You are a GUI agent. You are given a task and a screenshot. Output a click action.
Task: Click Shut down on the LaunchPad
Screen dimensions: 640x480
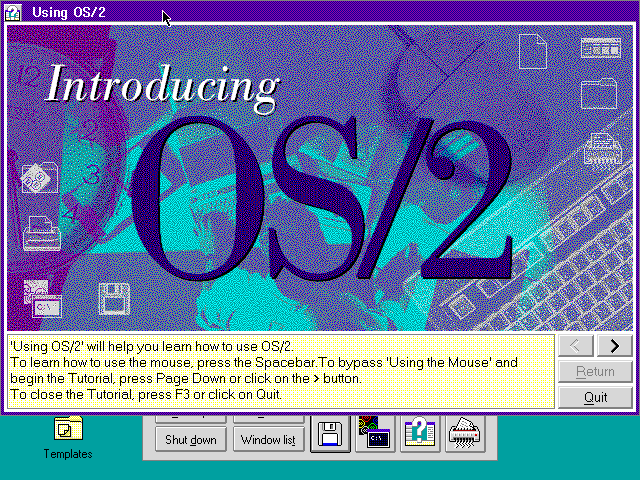pos(190,439)
